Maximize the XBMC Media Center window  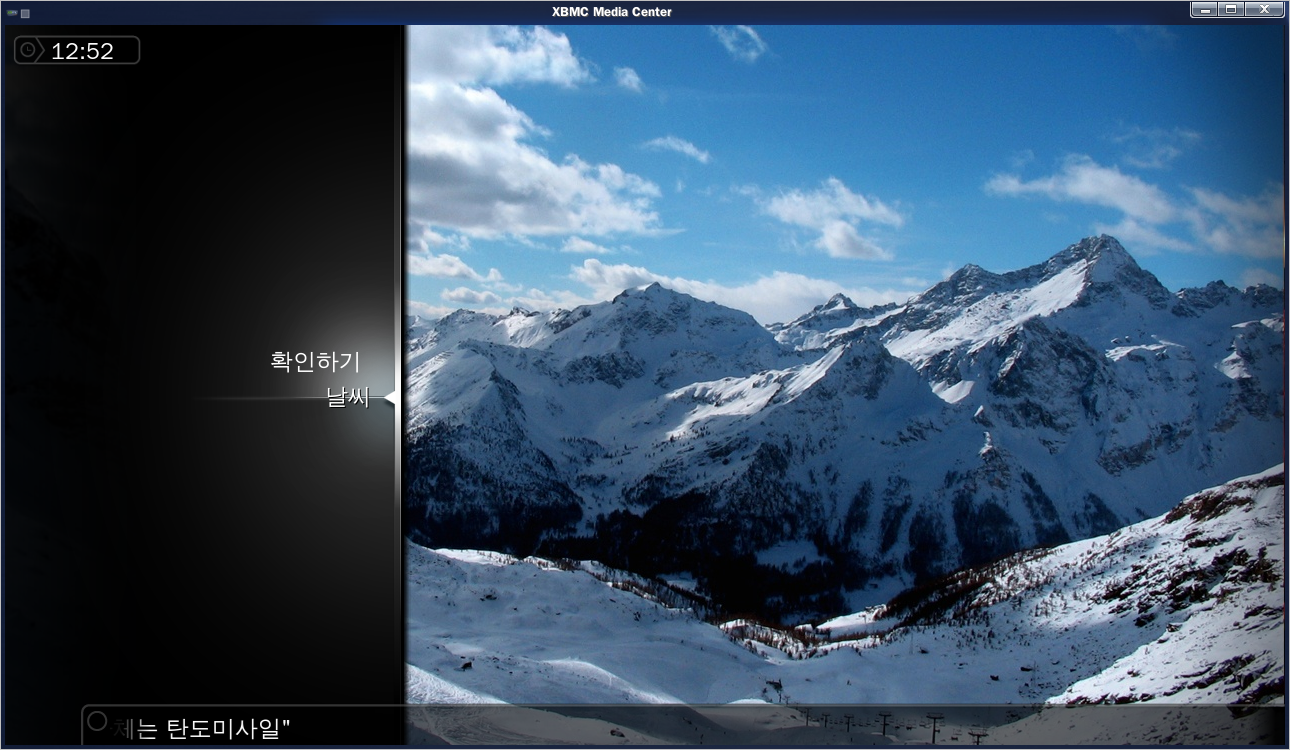point(1231,10)
